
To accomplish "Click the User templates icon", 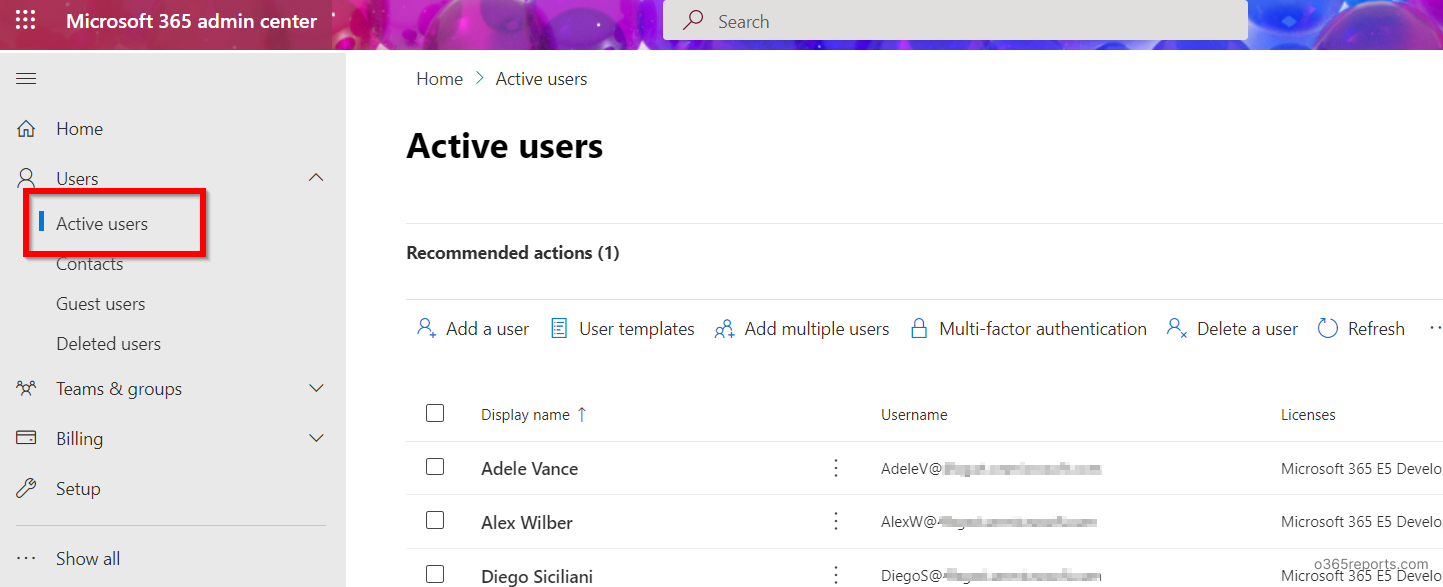I will (x=560, y=328).
